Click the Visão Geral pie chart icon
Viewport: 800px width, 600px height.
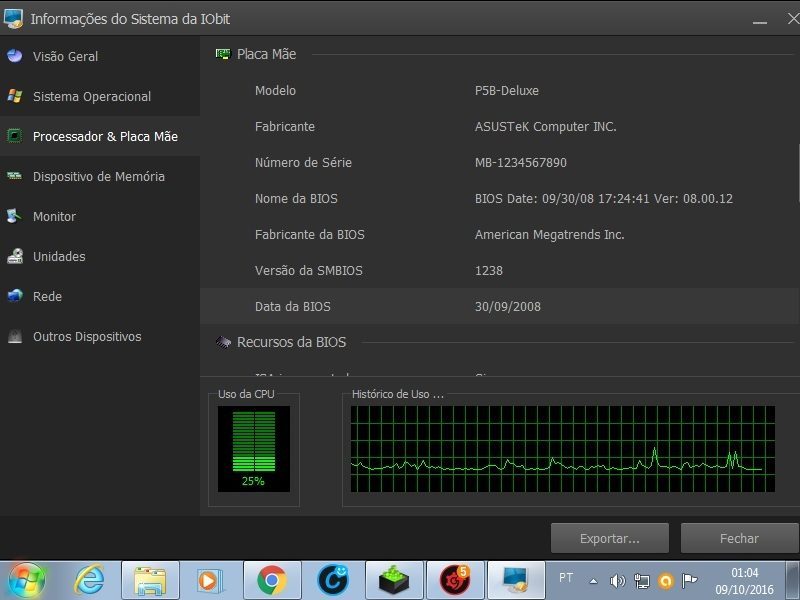(15, 56)
